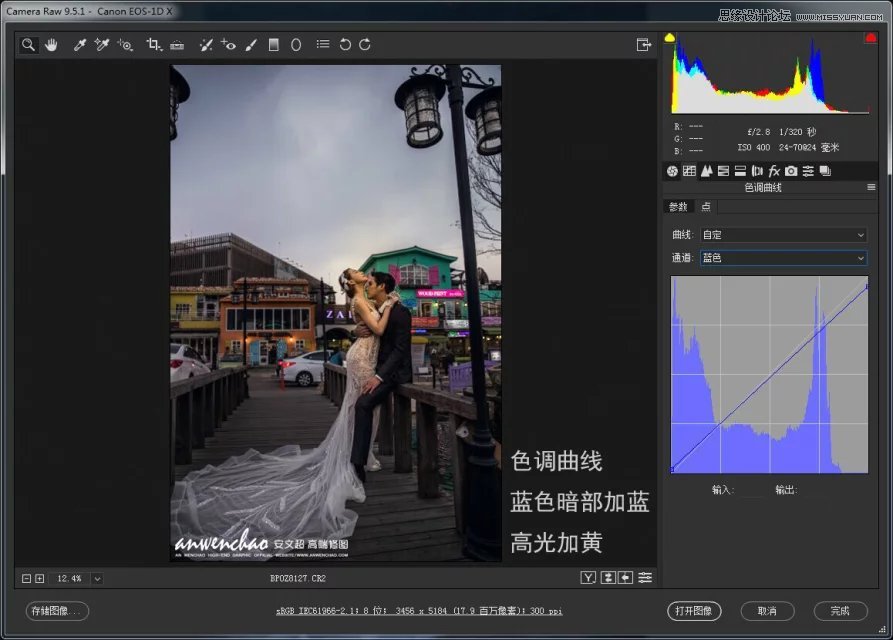Select the Graduated Filter tool
893x640 pixels.
pos(274,44)
